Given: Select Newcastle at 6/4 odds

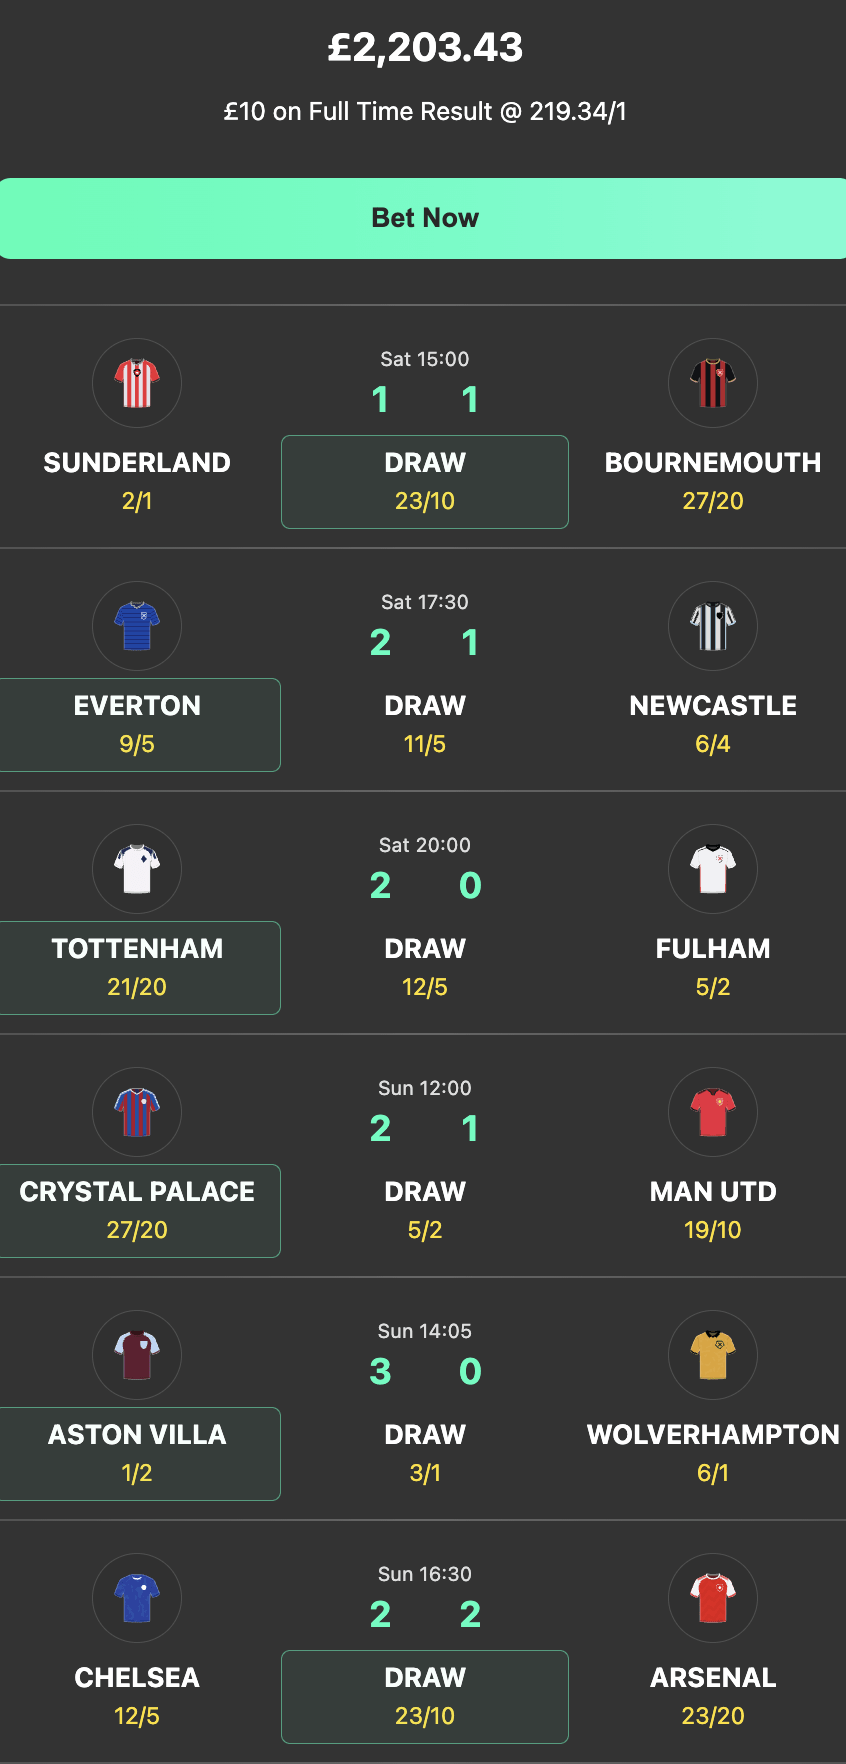Looking at the screenshot, I should tap(713, 723).
